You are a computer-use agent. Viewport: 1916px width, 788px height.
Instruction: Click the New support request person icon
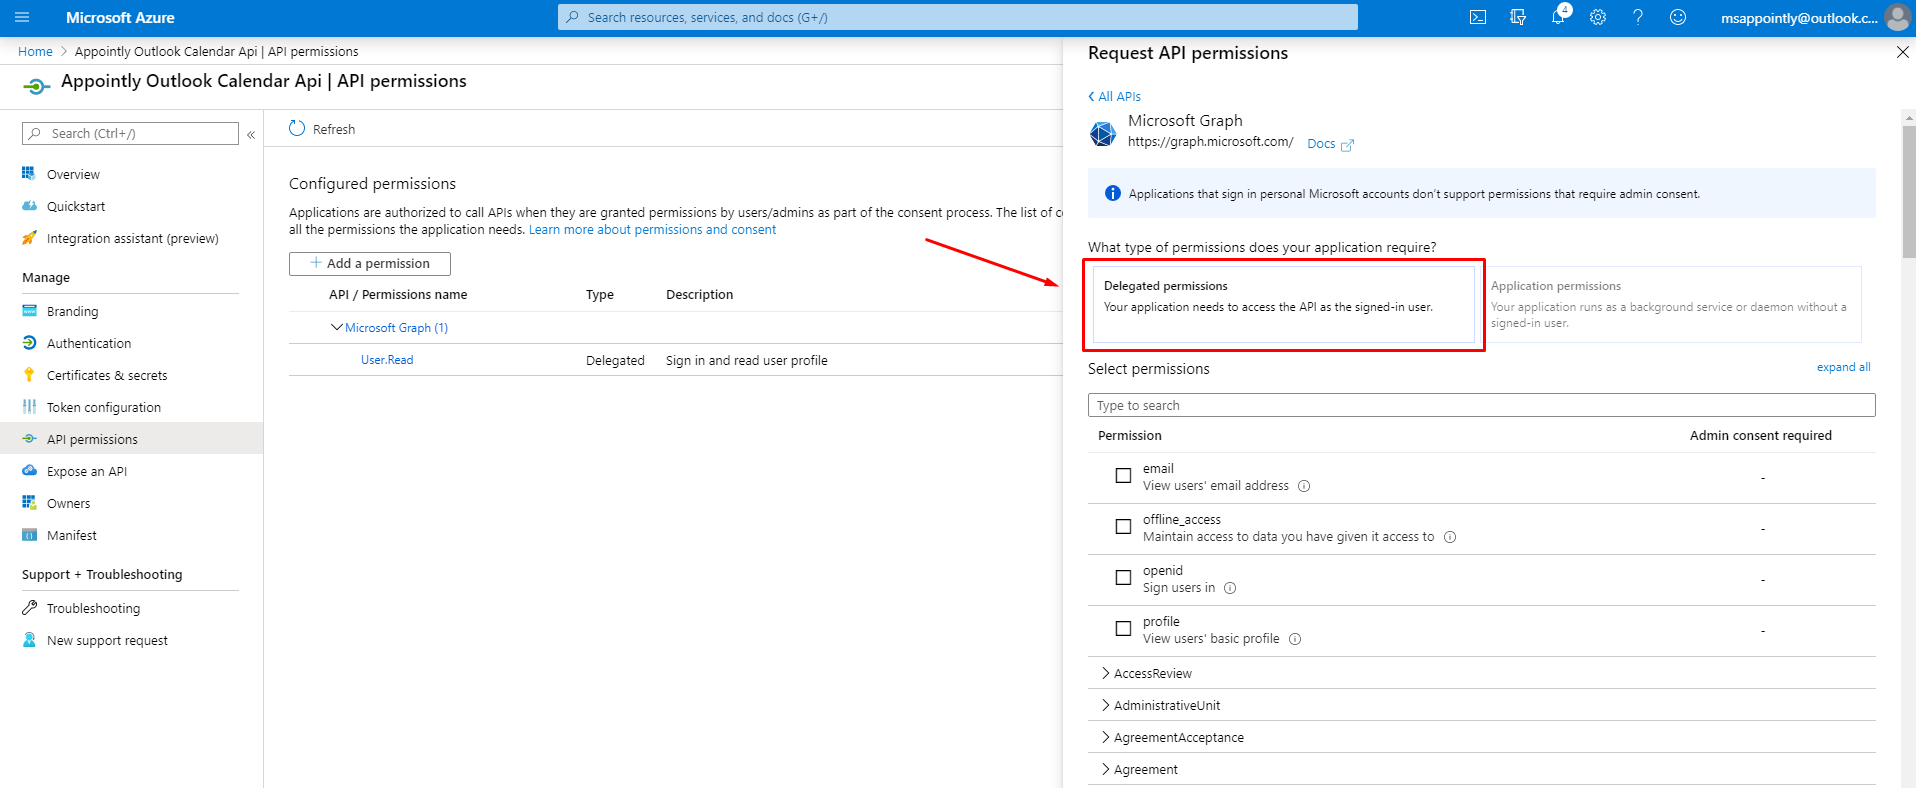click(29, 639)
